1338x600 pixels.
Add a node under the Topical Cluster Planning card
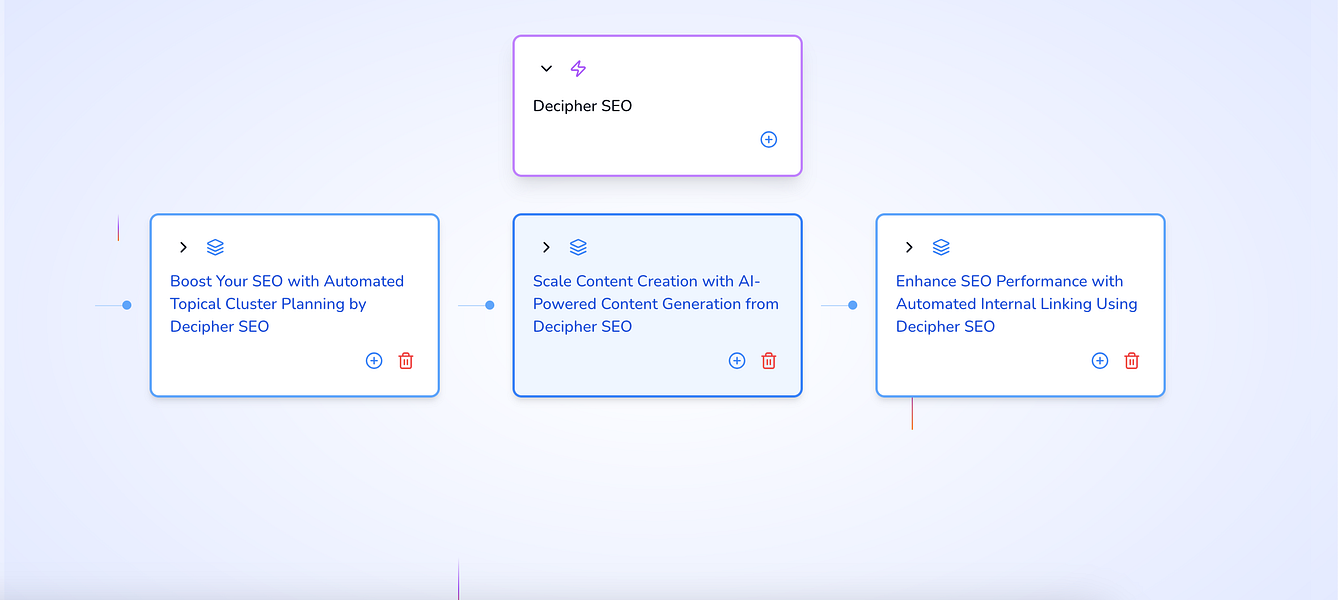tap(374, 361)
